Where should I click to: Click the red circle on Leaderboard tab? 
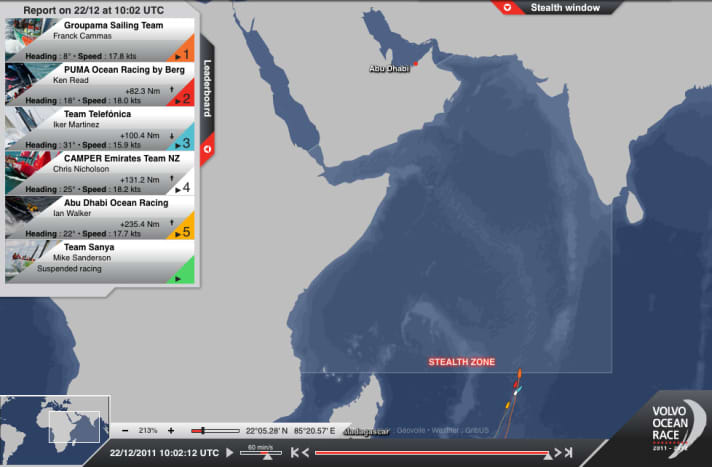(x=207, y=149)
